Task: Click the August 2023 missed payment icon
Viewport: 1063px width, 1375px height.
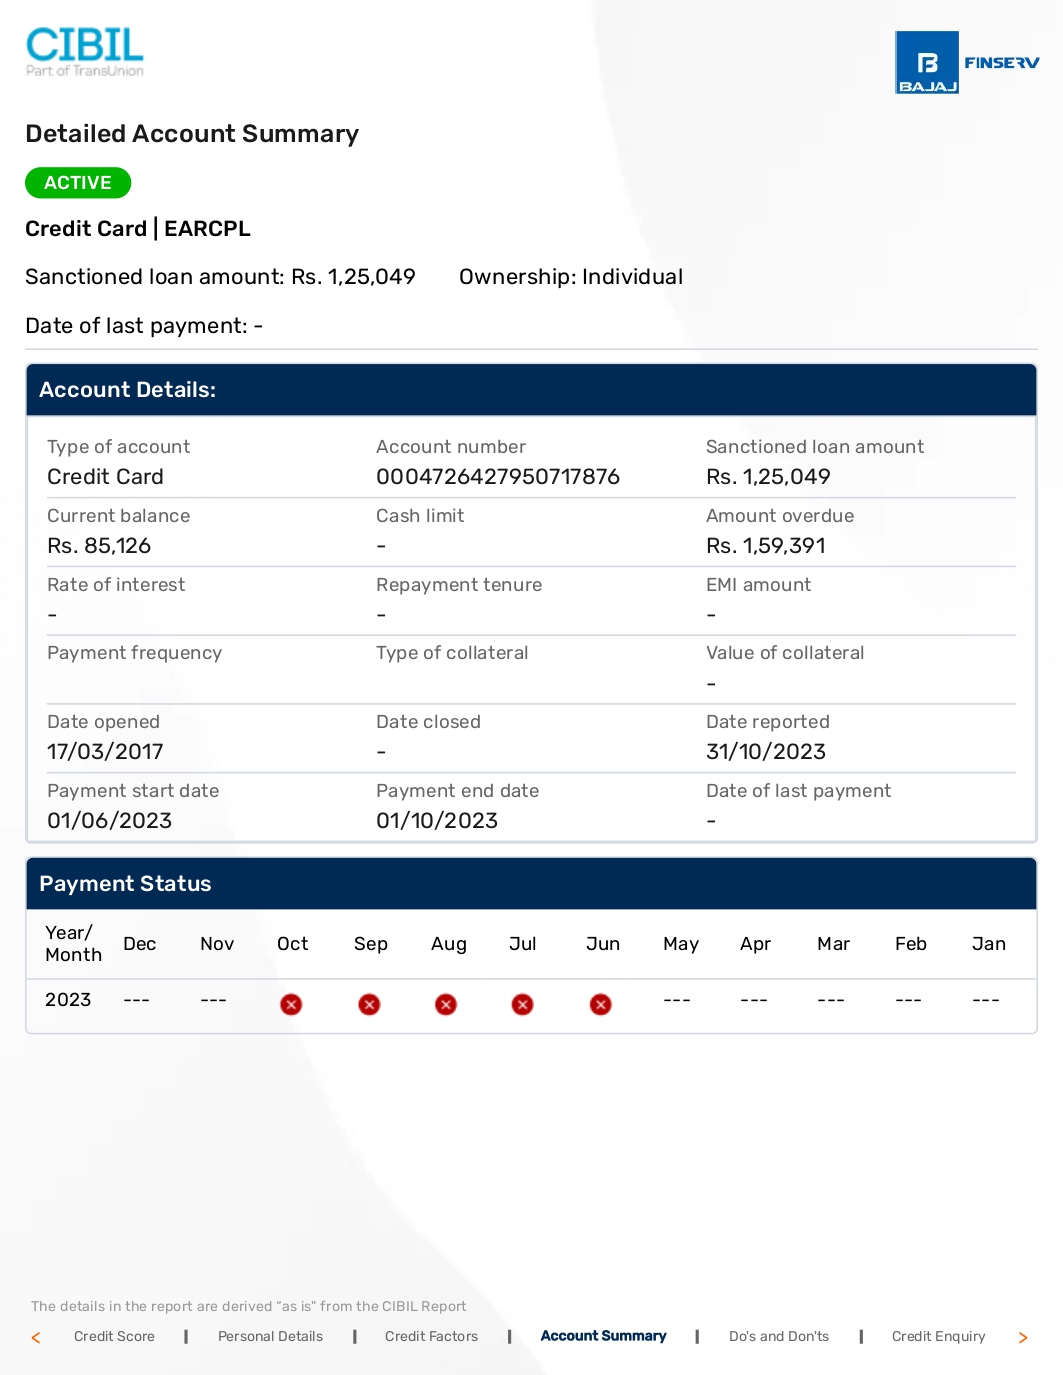Action: coord(446,1004)
